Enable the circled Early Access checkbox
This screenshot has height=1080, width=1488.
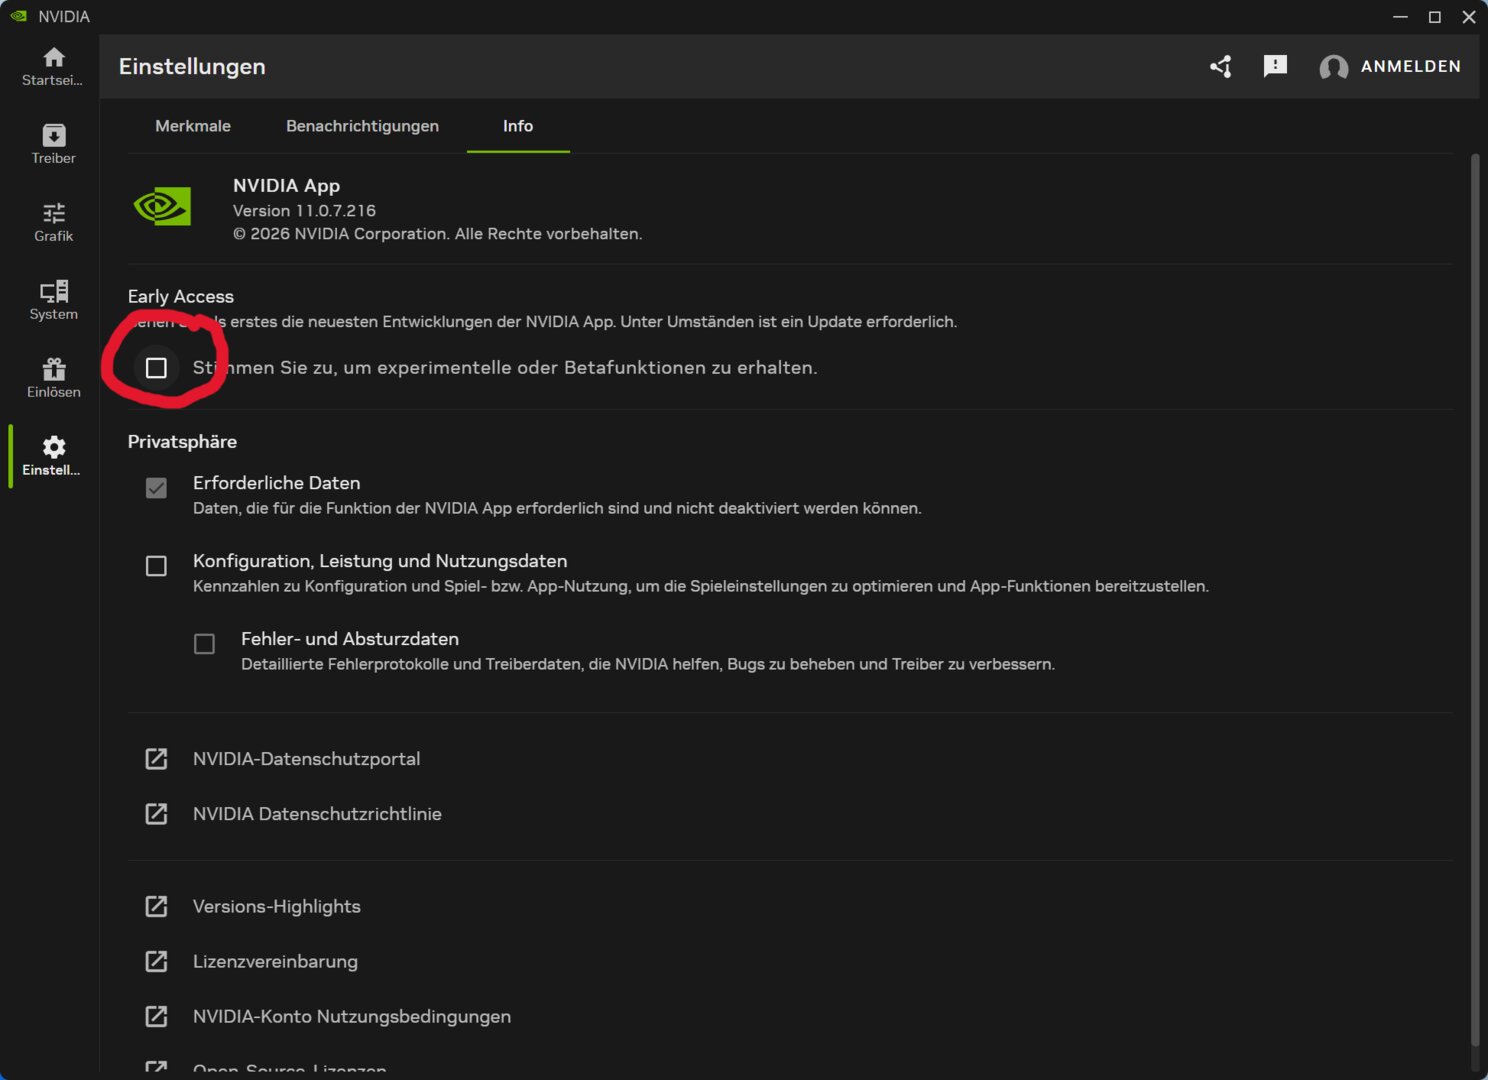(x=157, y=368)
